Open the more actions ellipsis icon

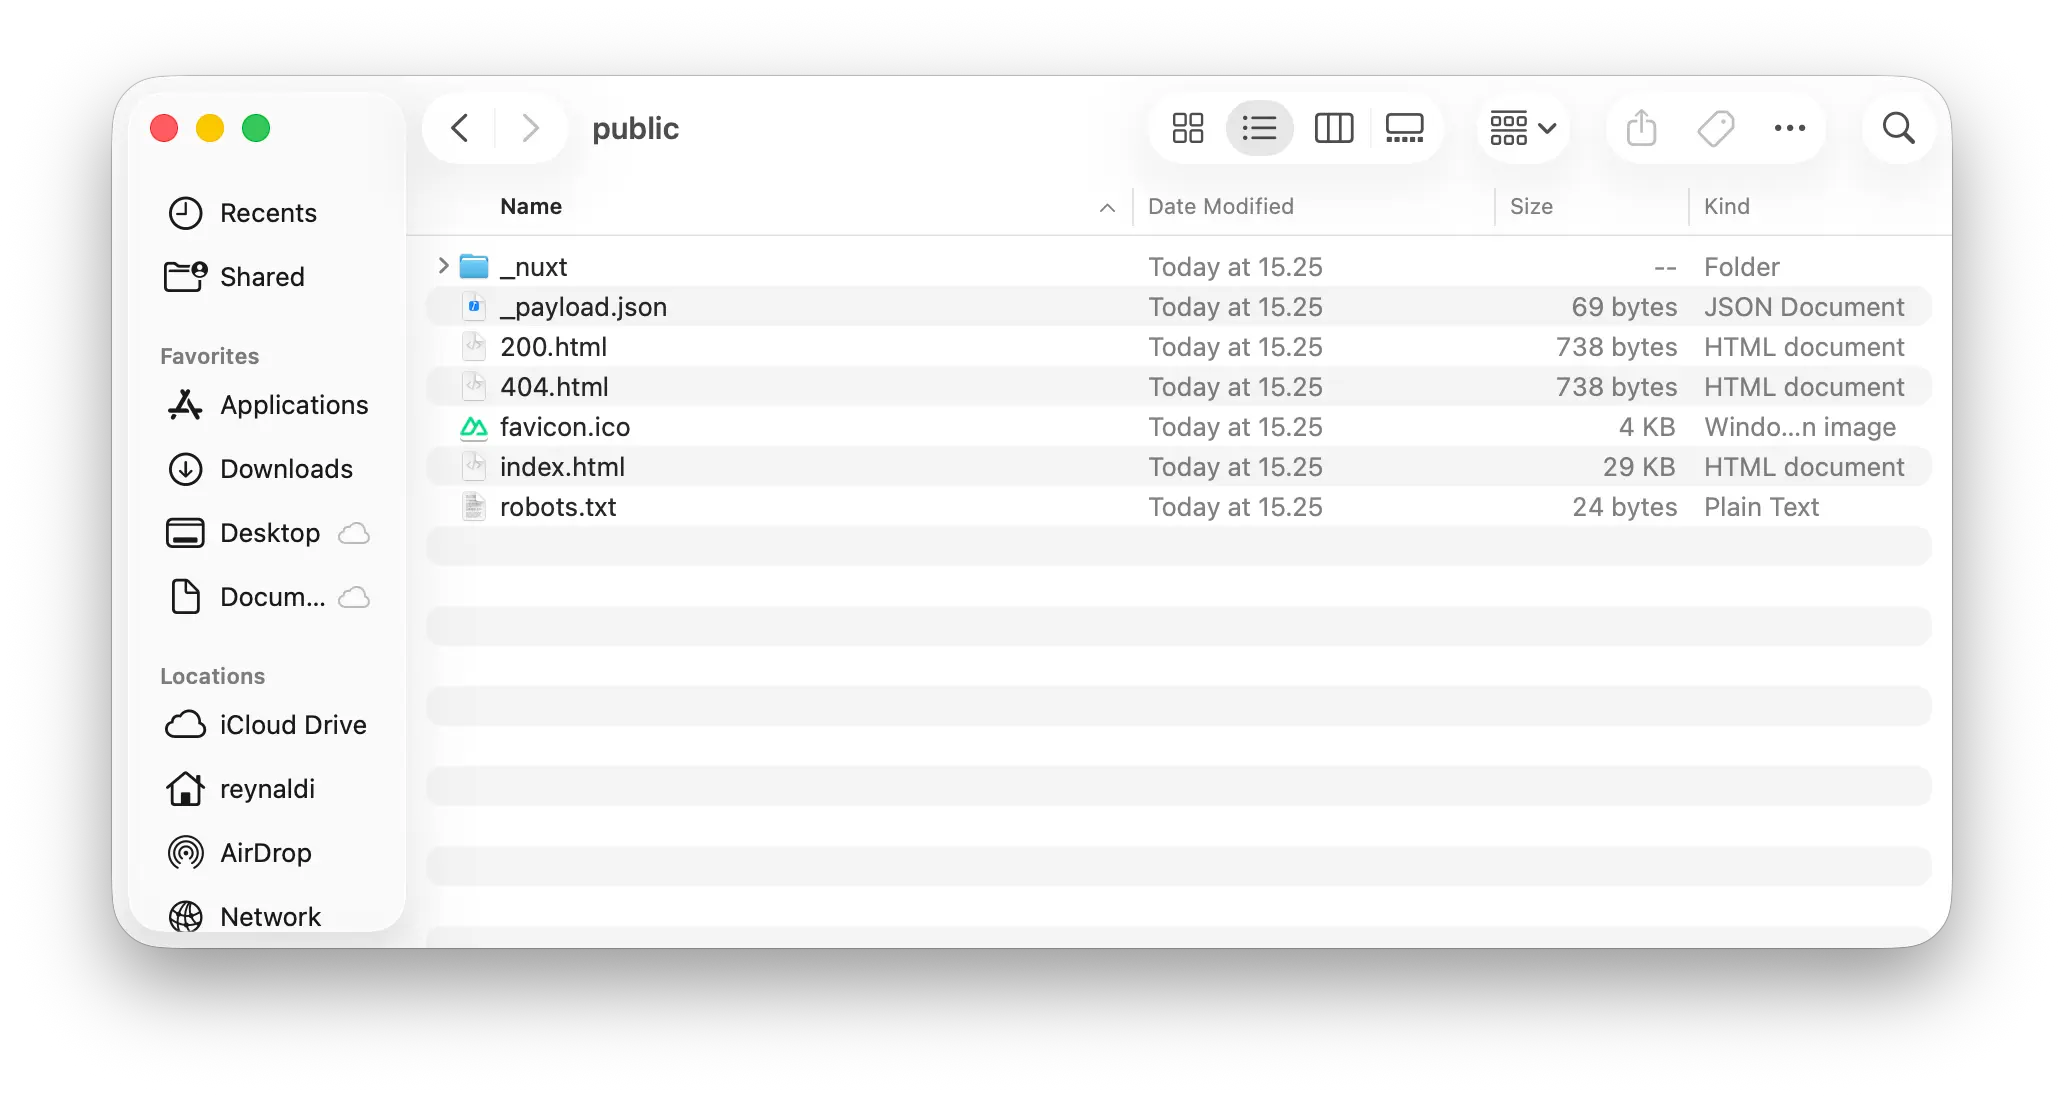point(1789,128)
